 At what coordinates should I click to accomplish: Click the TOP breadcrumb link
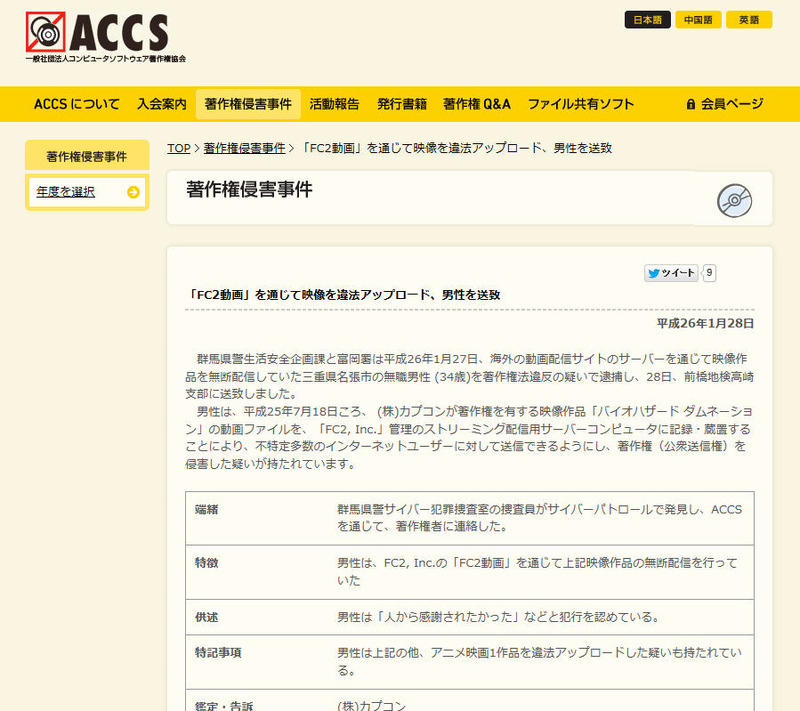178,148
